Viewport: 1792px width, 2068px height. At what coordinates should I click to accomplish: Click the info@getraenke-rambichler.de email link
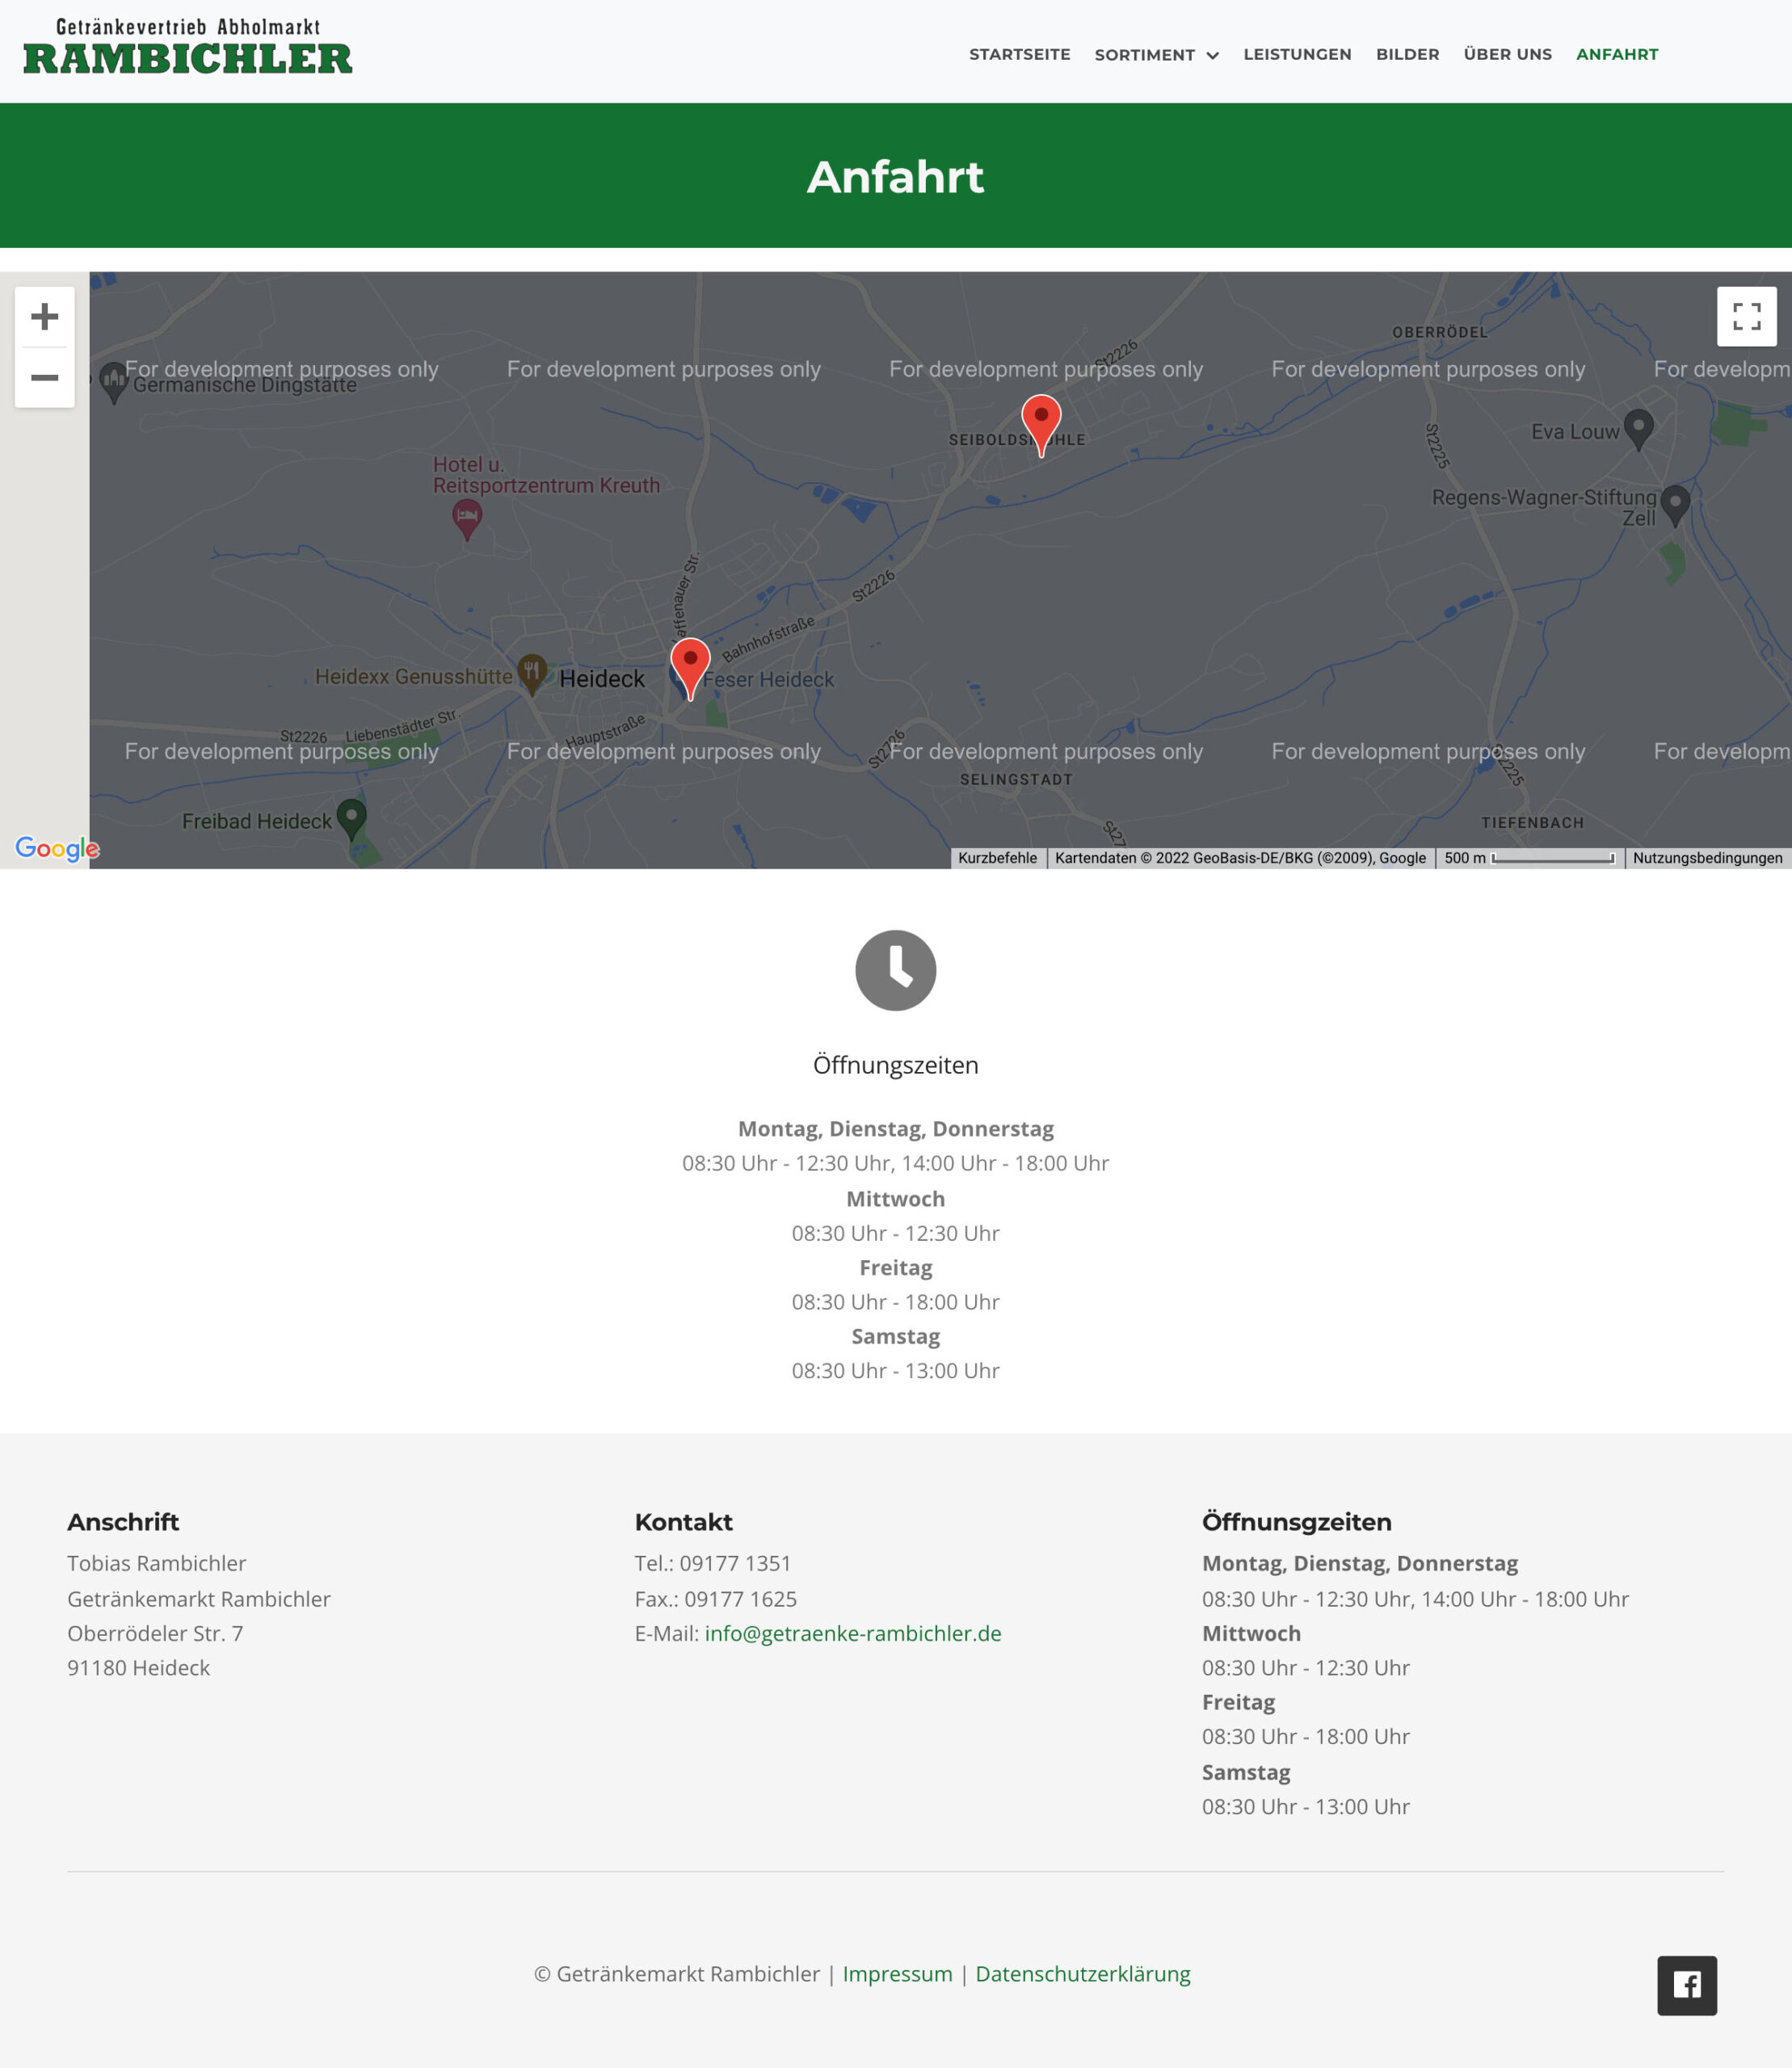pos(853,1633)
